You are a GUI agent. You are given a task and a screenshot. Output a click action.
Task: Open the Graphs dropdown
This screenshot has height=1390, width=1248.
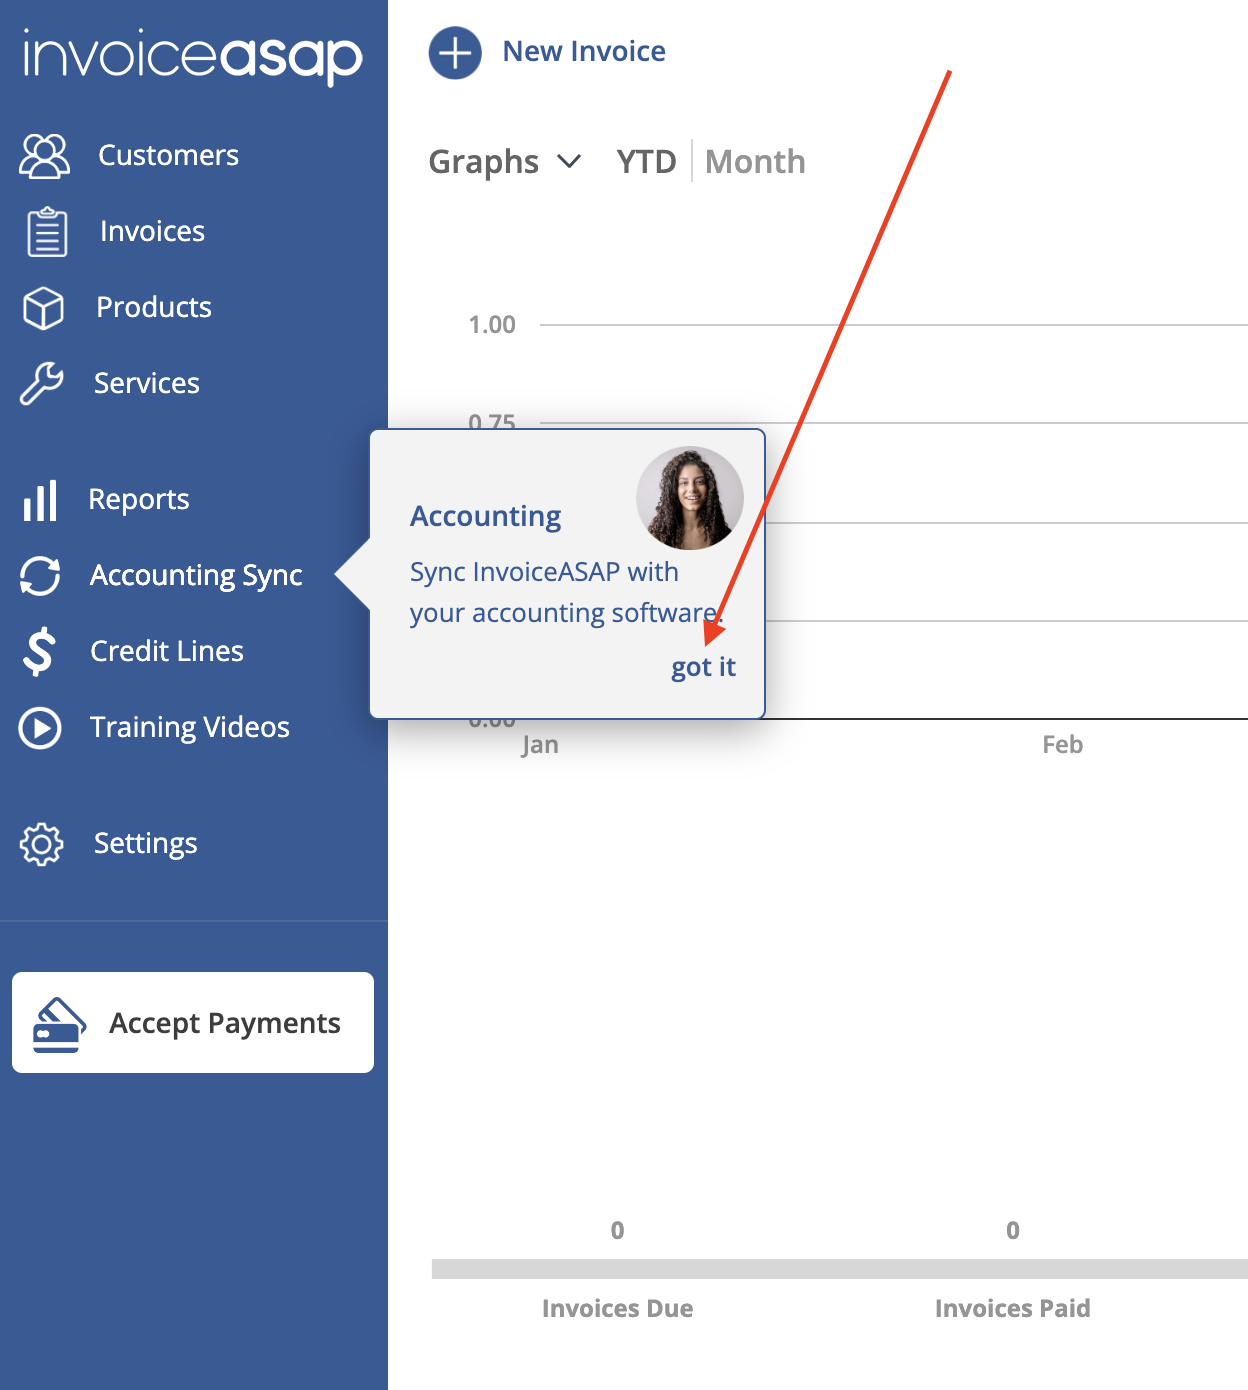[483, 161]
